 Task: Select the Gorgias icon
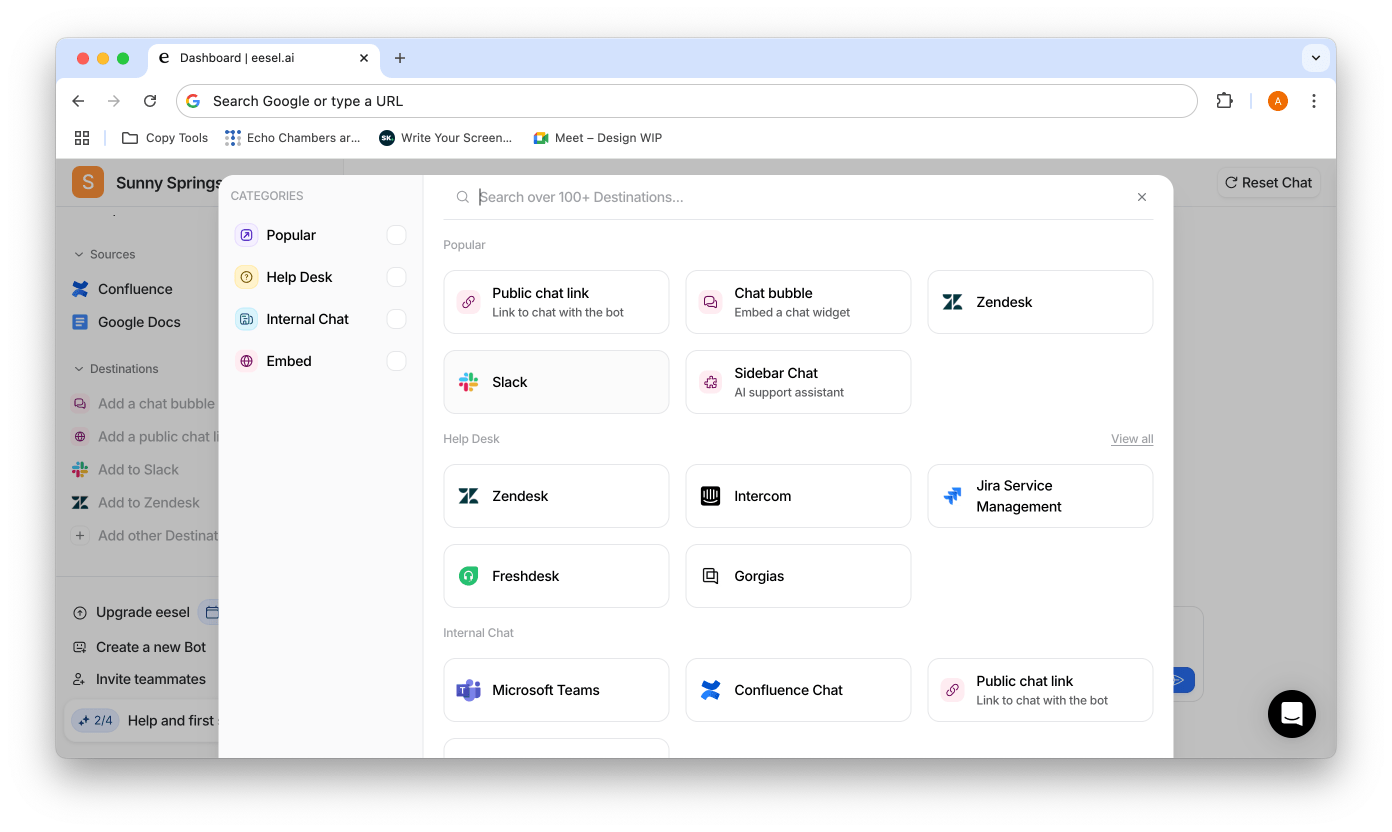pyautogui.click(x=711, y=576)
